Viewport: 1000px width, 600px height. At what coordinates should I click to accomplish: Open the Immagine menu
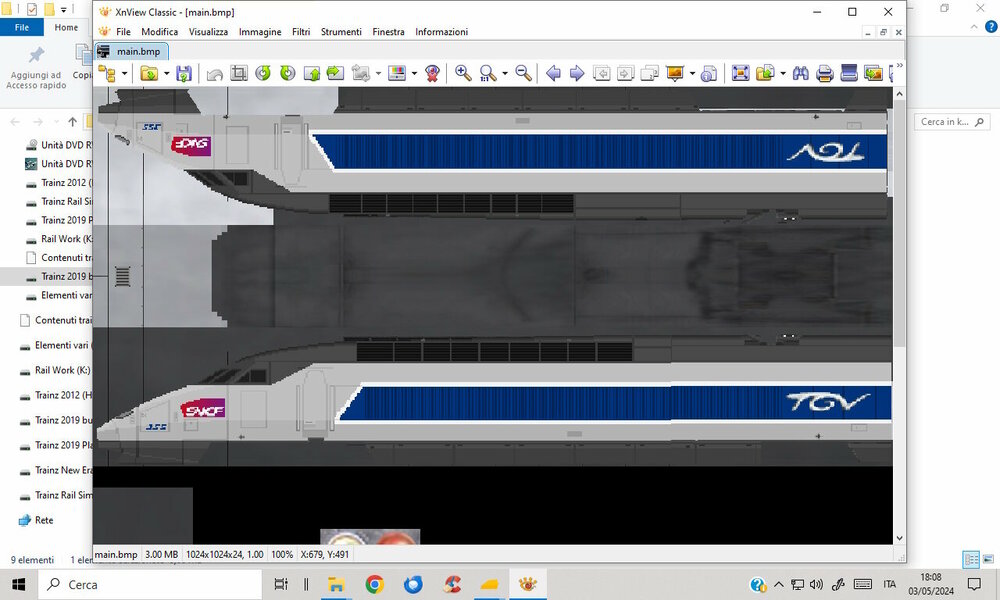[260, 32]
